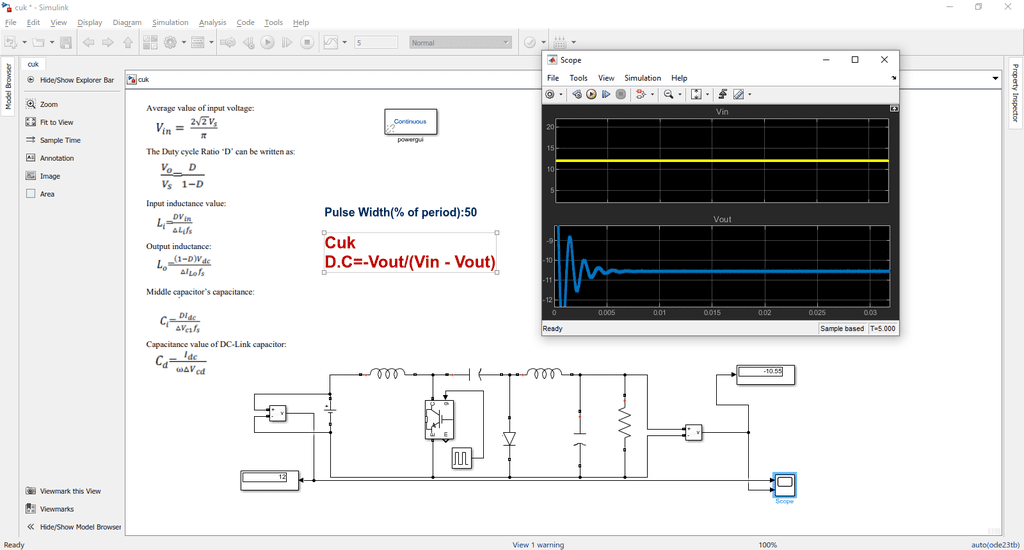Click Step Forward in Simulink toolbar
This screenshot has height=550, width=1024.
pos(287,42)
